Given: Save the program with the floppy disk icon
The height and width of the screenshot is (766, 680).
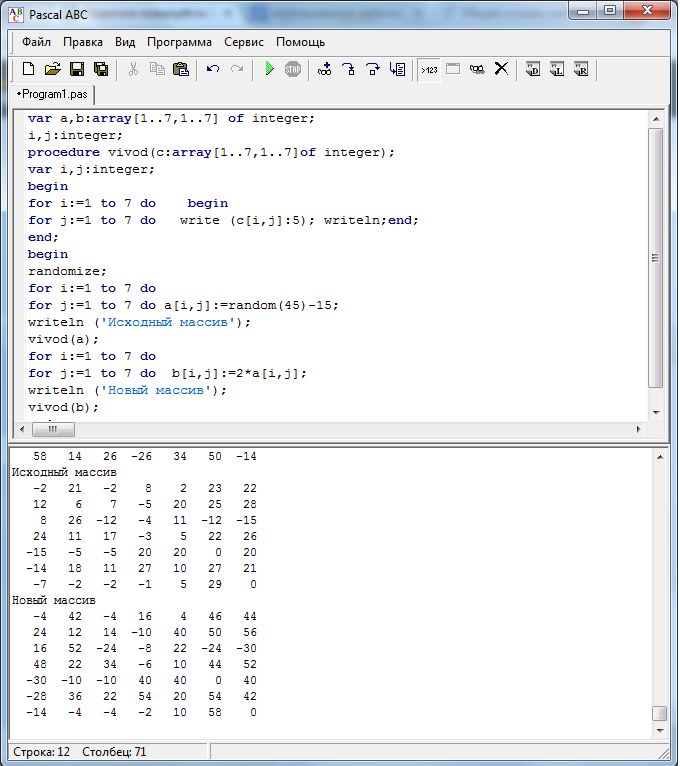Looking at the screenshot, I should click(76, 69).
